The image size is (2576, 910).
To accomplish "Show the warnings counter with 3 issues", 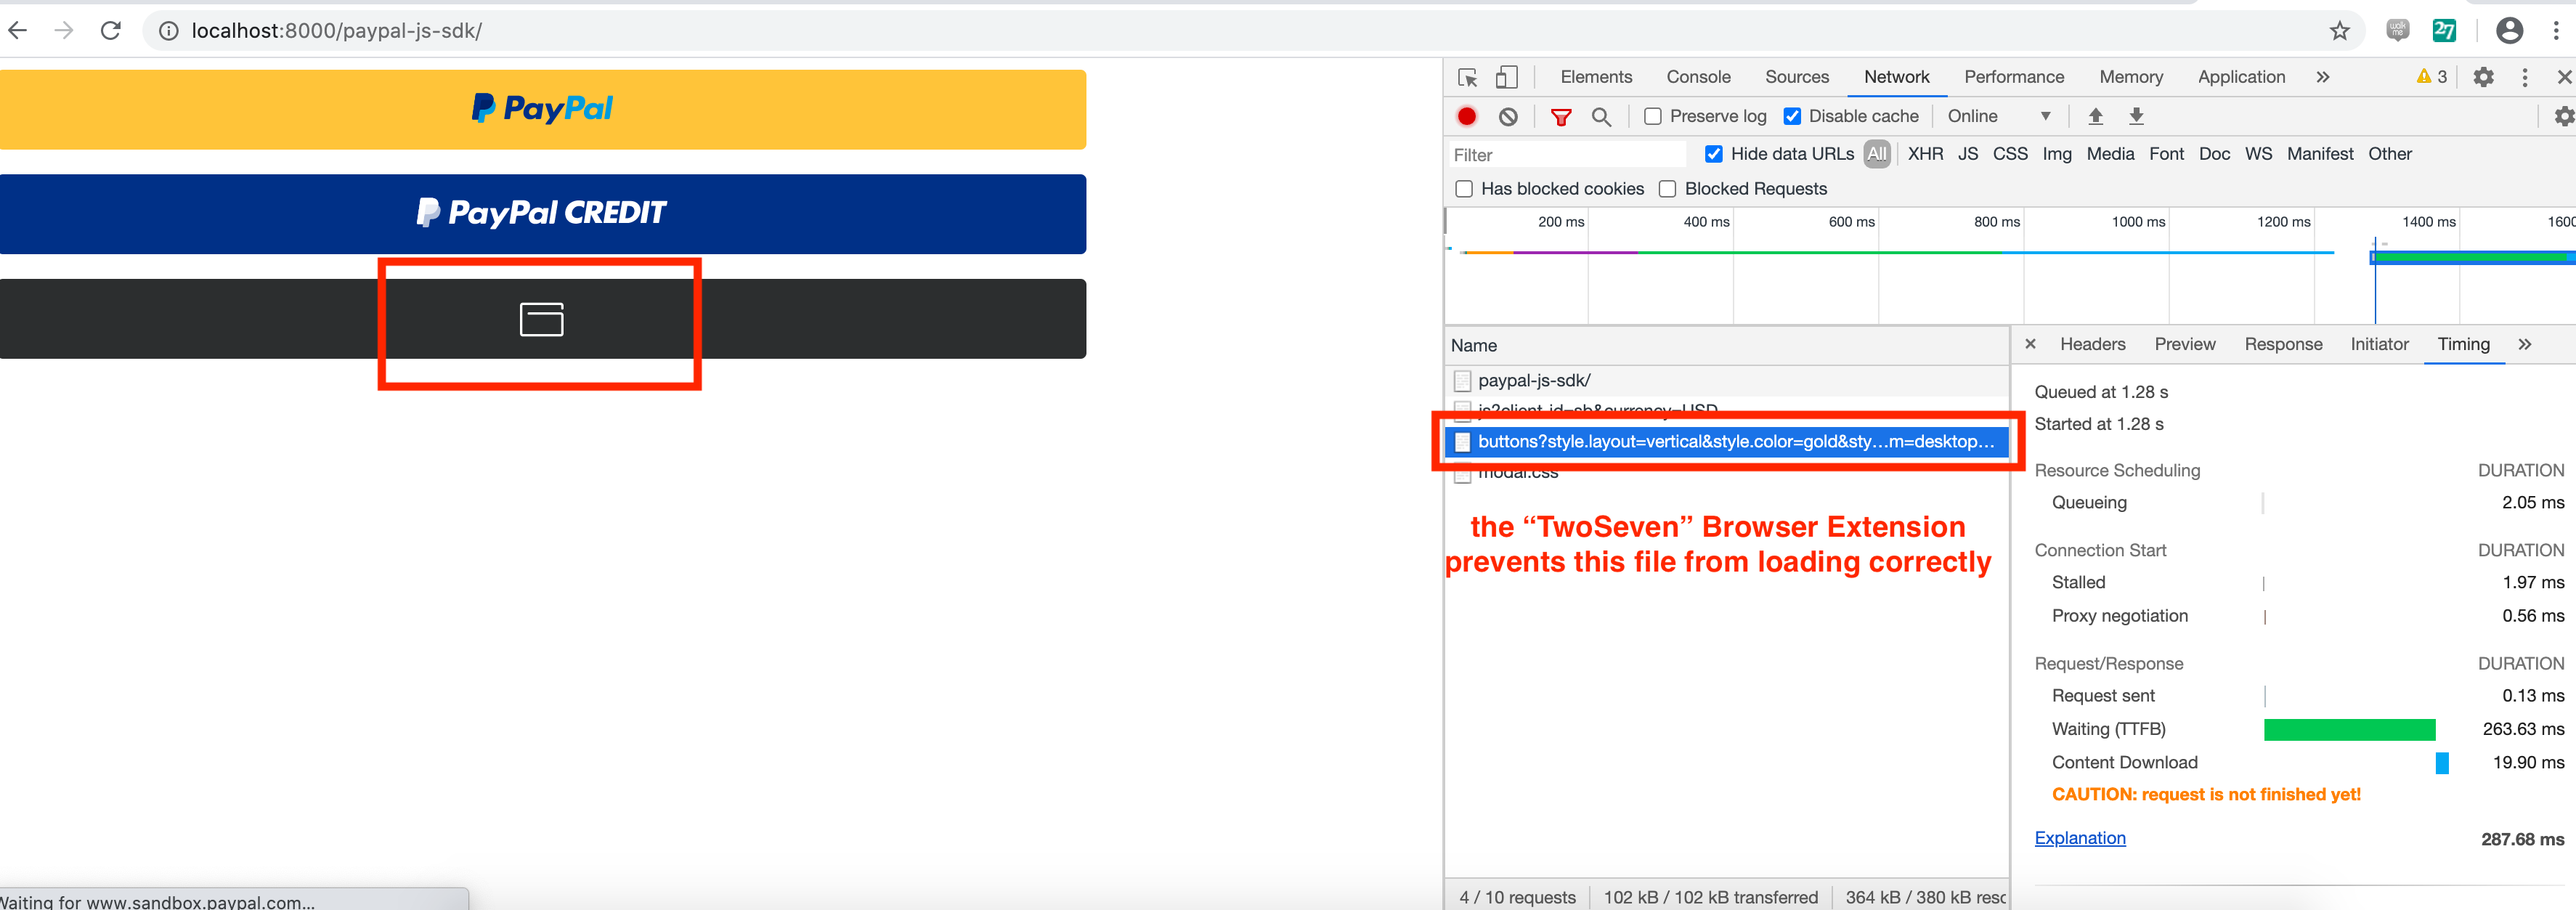I will pos(2431,77).
